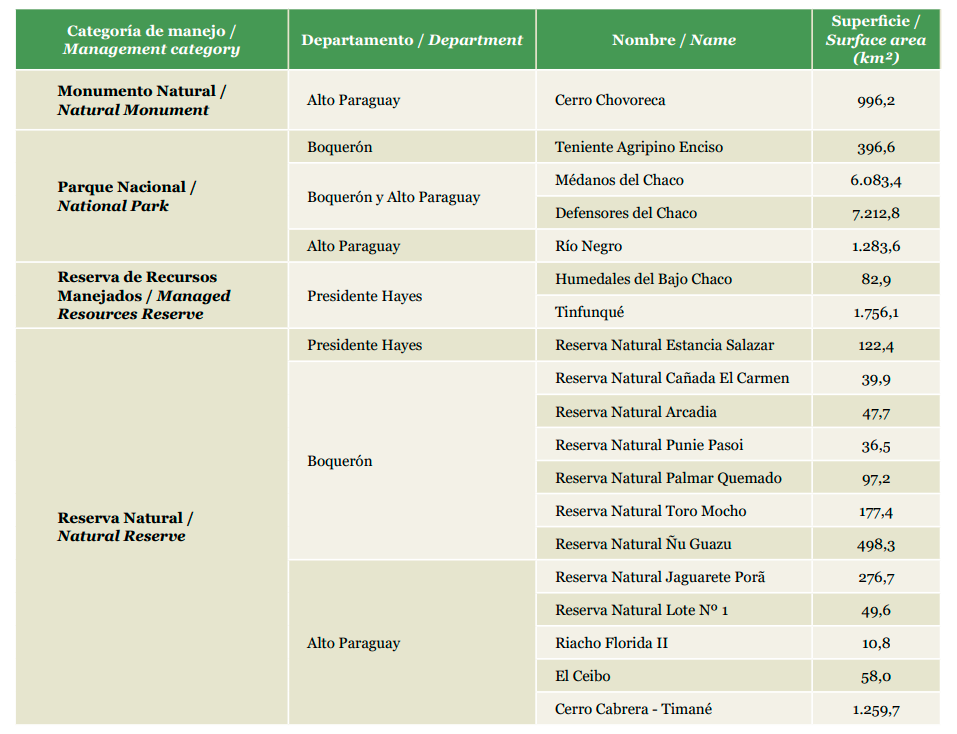Select the Riacho Florida II name cell
The width and height of the screenshot is (957, 734).
[611, 643]
